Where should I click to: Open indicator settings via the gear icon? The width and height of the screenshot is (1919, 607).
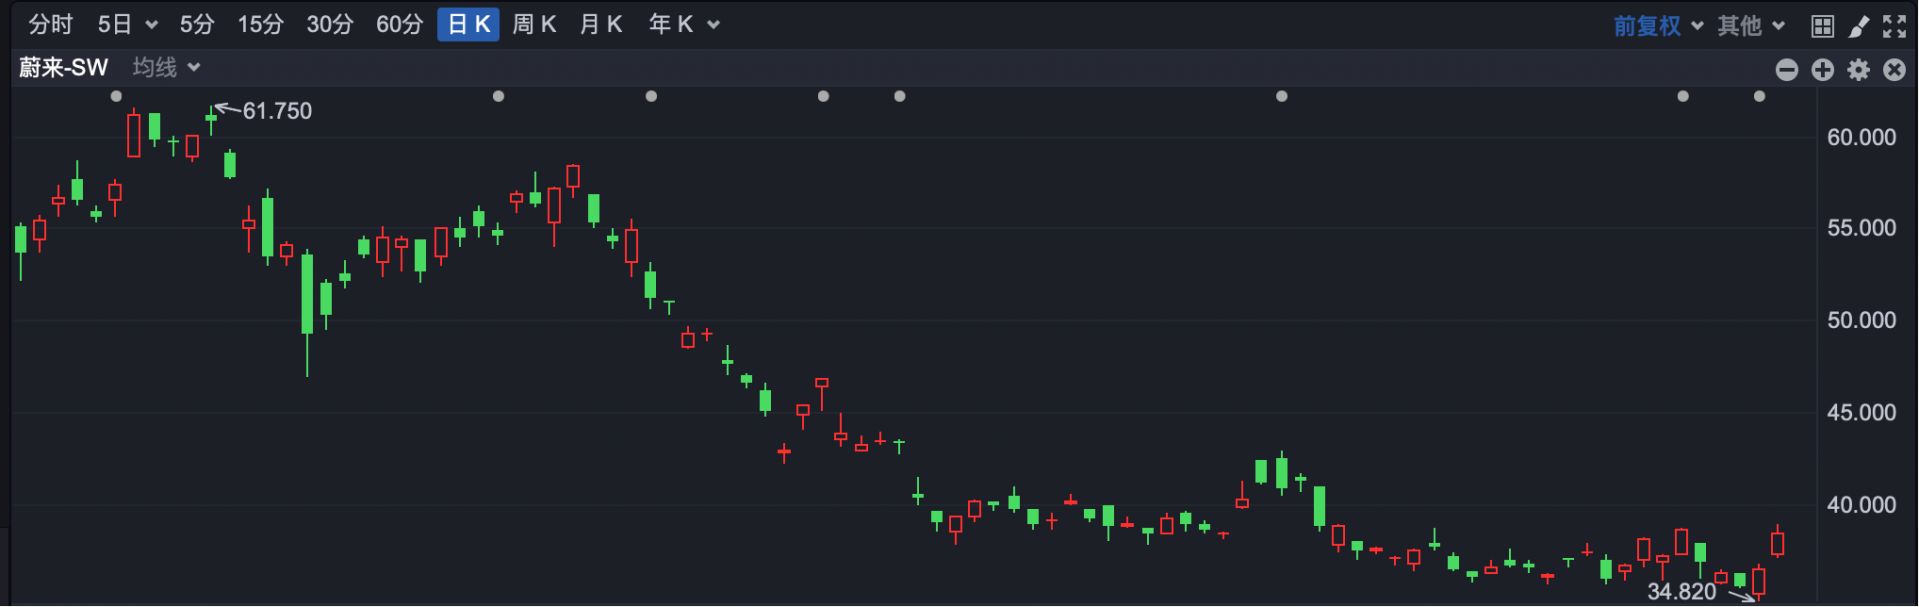(x=1858, y=69)
